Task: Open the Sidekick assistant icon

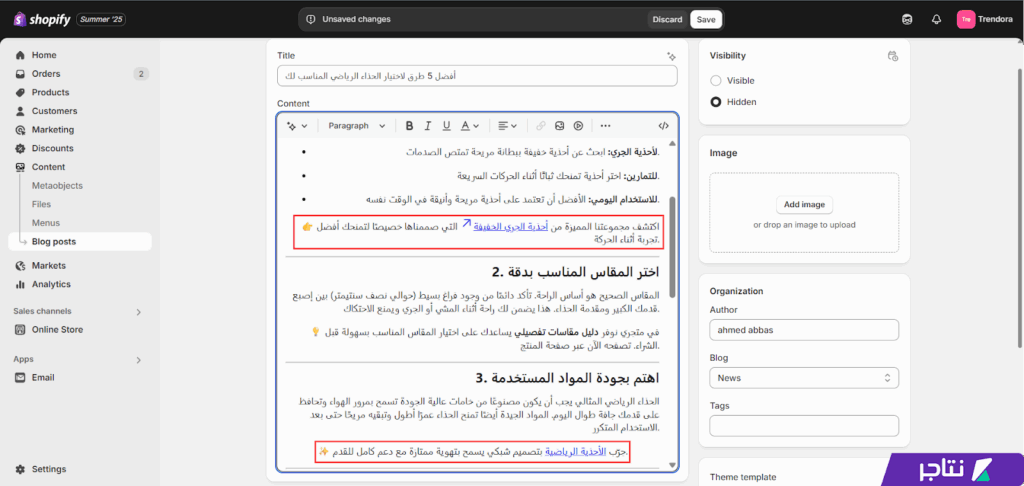Action: (906, 20)
